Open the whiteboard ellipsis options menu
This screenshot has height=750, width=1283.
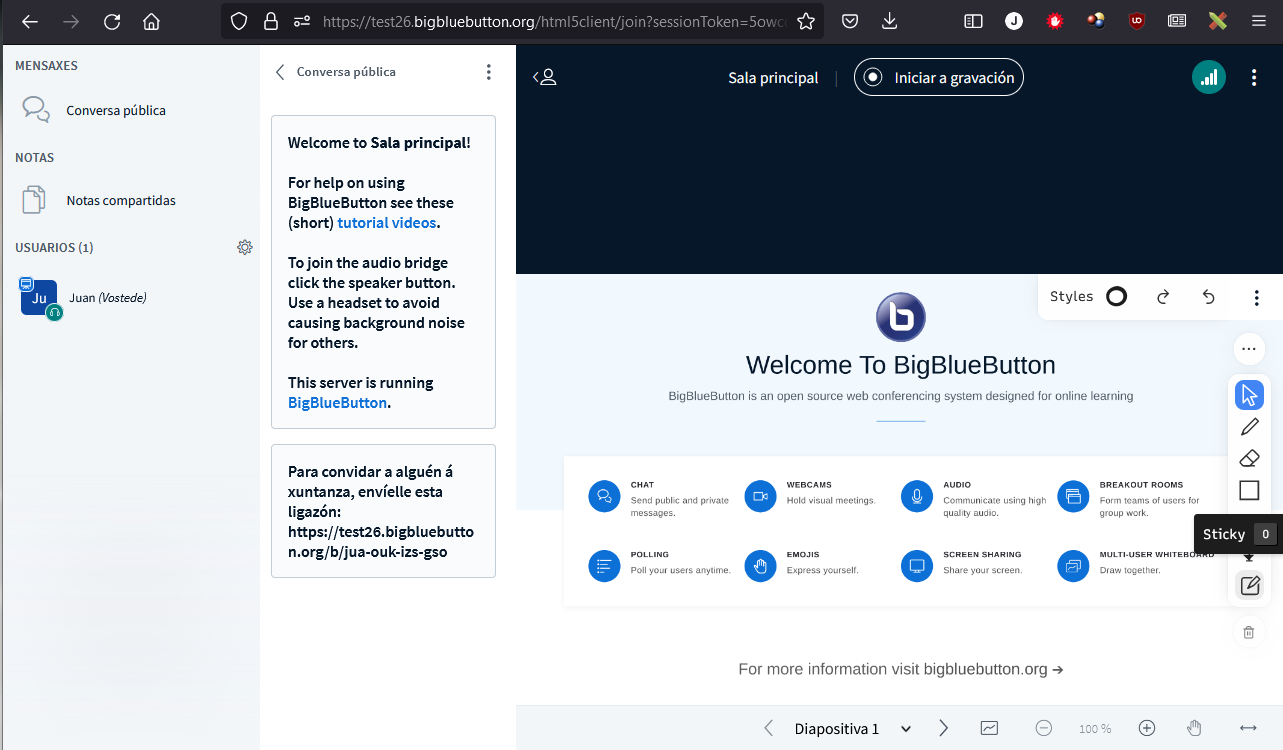(1248, 349)
